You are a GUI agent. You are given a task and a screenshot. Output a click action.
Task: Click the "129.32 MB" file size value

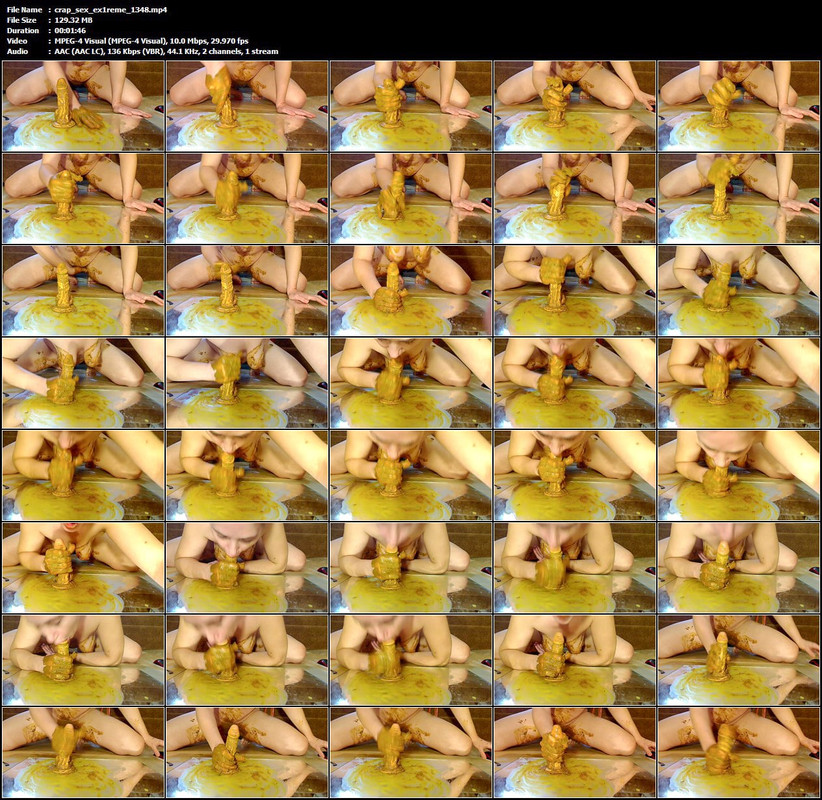(73, 20)
